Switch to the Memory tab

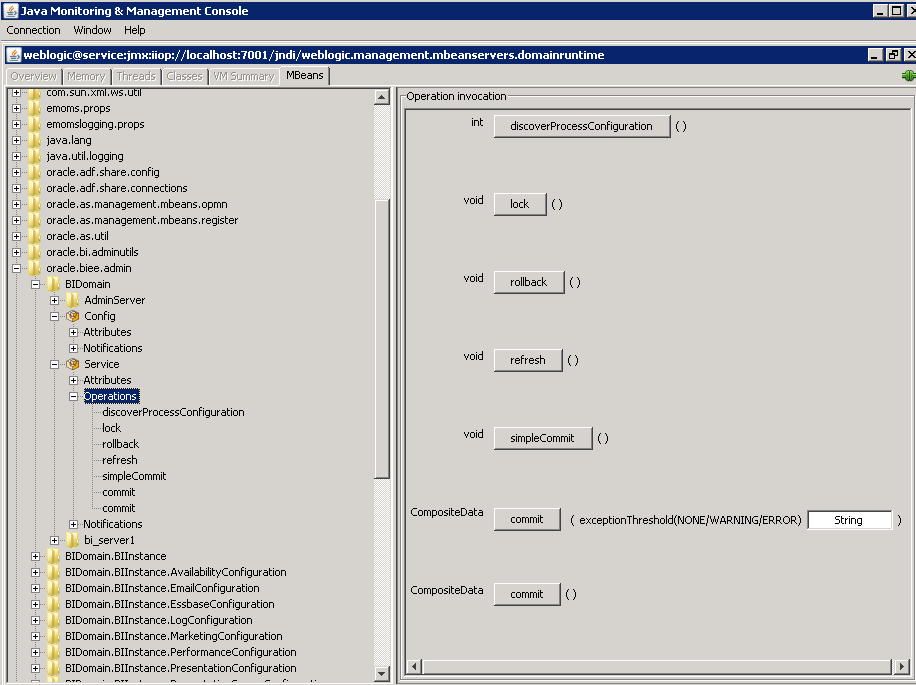(86, 77)
